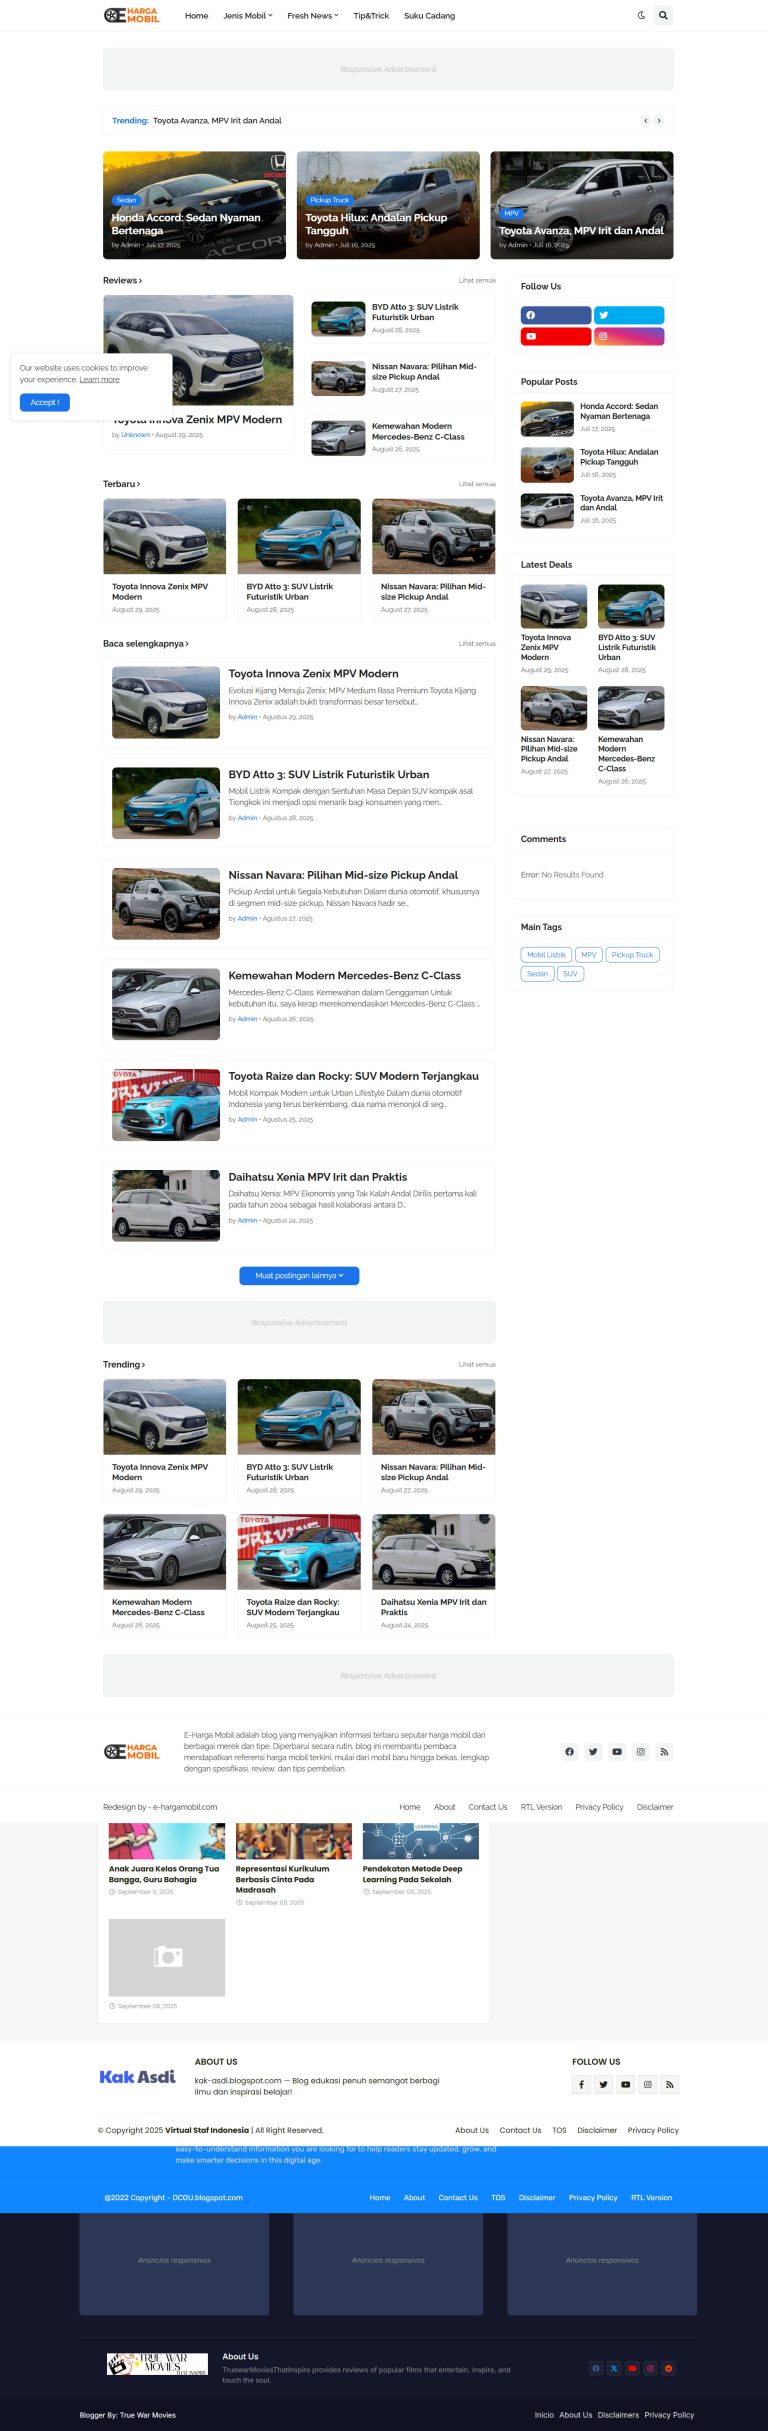Viewport: 768px width, 2431px height.
Task: Select the Sedan tag in Main Tags
Action: [x=537, y=974]
